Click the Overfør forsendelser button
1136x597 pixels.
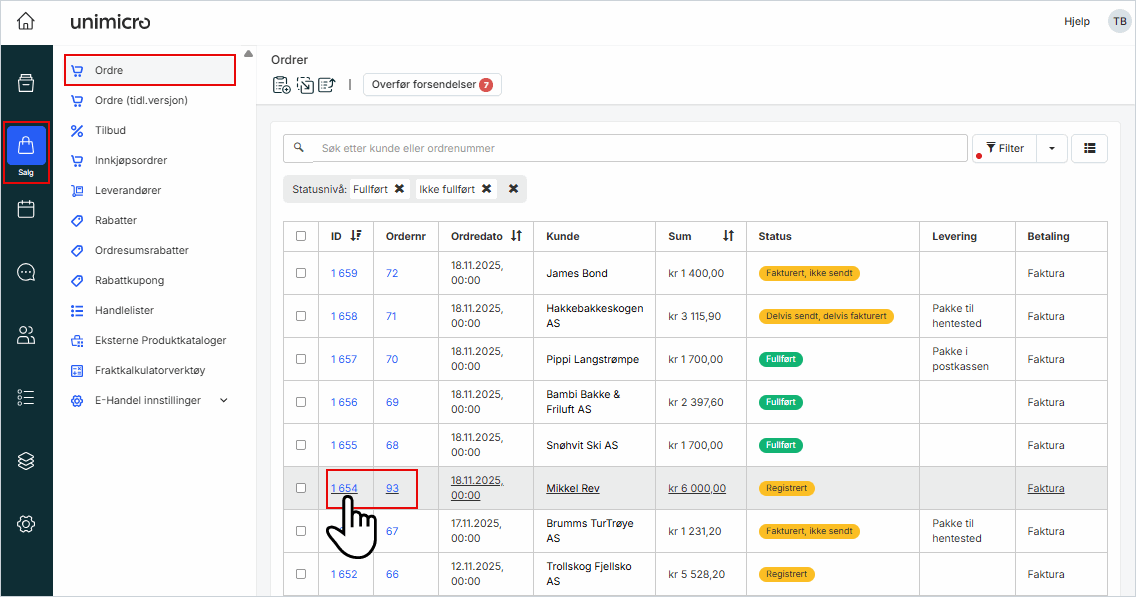pos(431,85)
